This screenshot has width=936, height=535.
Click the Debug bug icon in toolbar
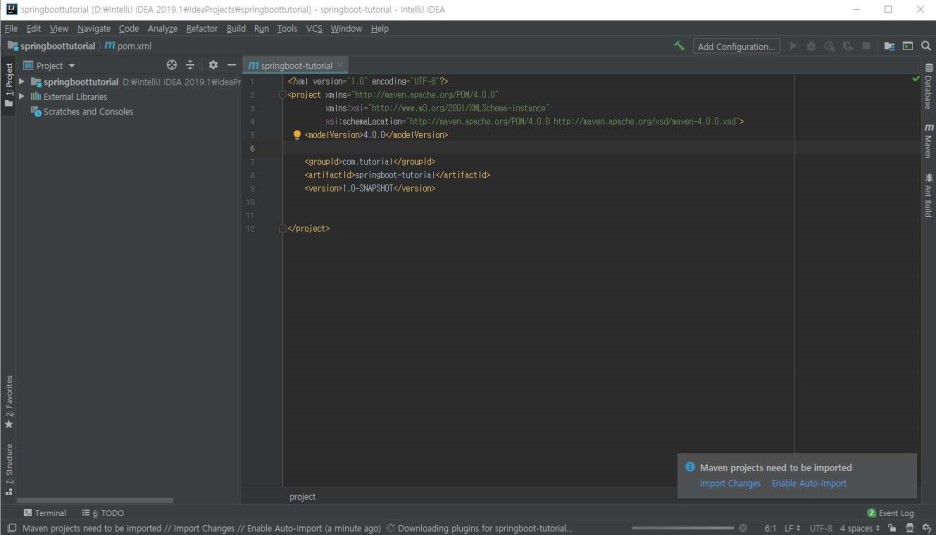(811, 46)
